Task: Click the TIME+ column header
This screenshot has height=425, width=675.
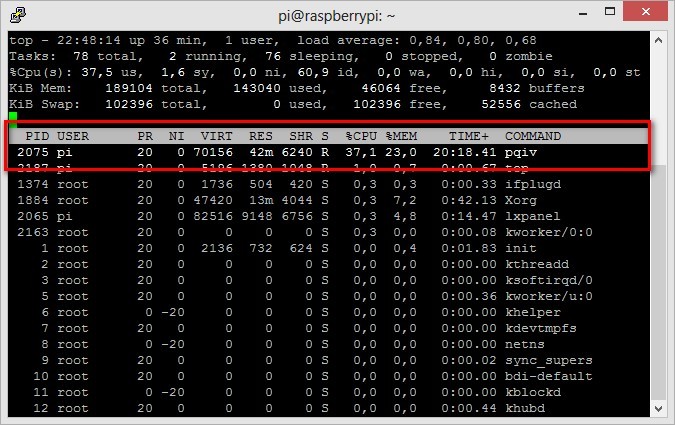Action: pos(469,136)
